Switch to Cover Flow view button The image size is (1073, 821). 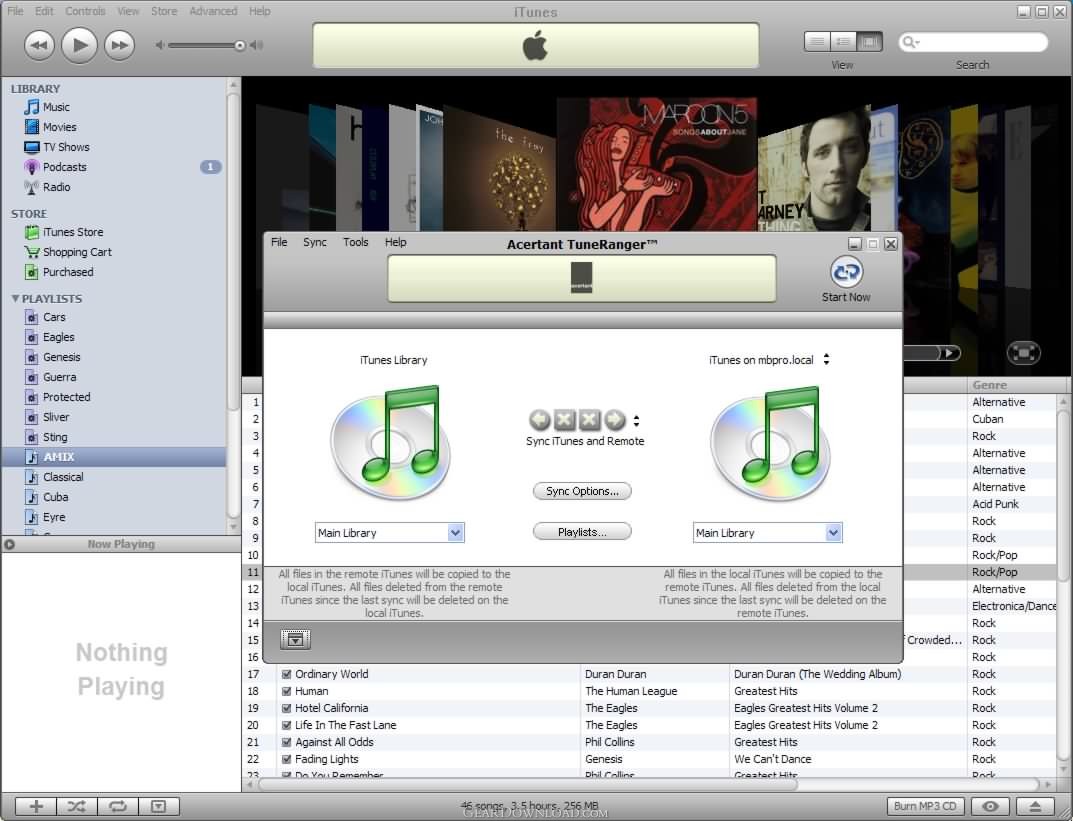coord(869,42)
